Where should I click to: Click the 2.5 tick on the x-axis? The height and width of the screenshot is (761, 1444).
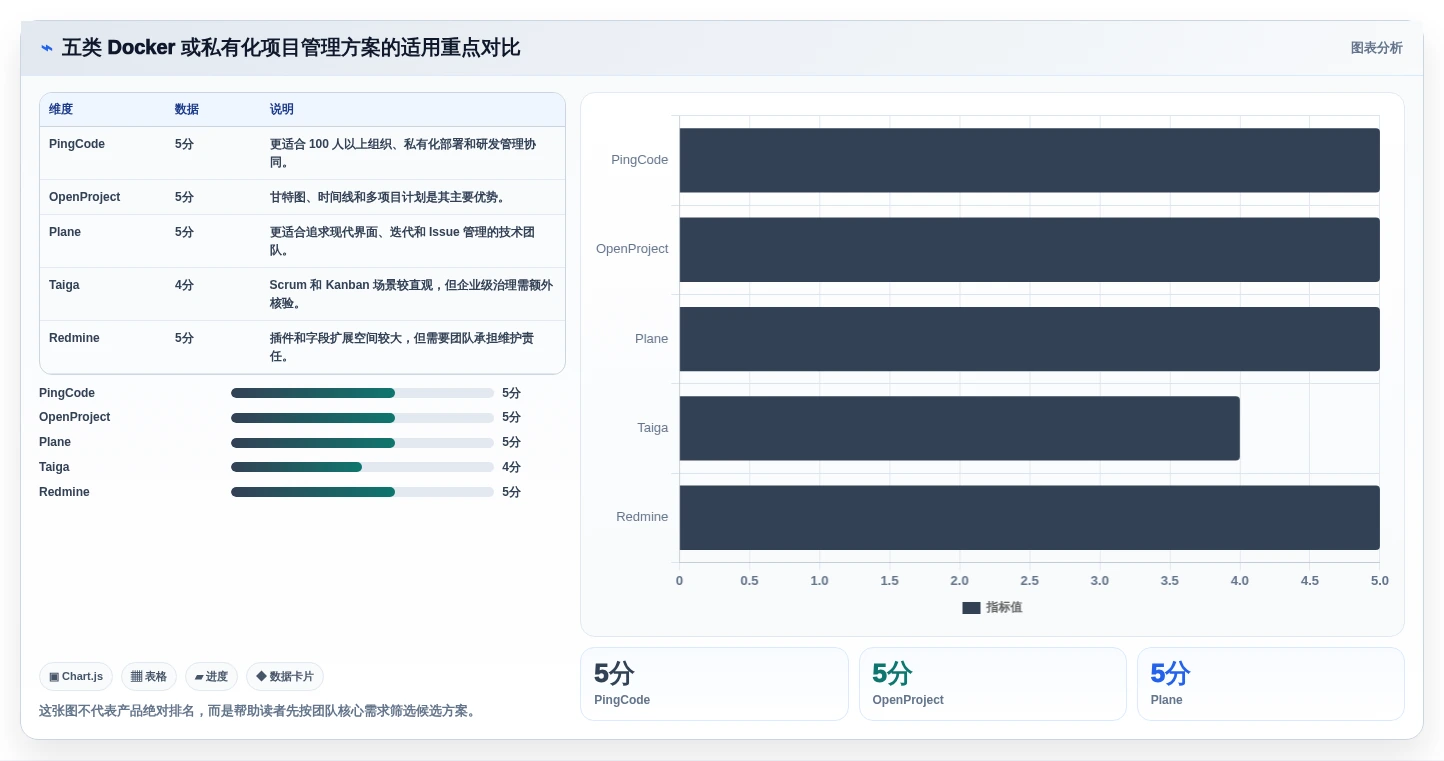pos(1029,581)
